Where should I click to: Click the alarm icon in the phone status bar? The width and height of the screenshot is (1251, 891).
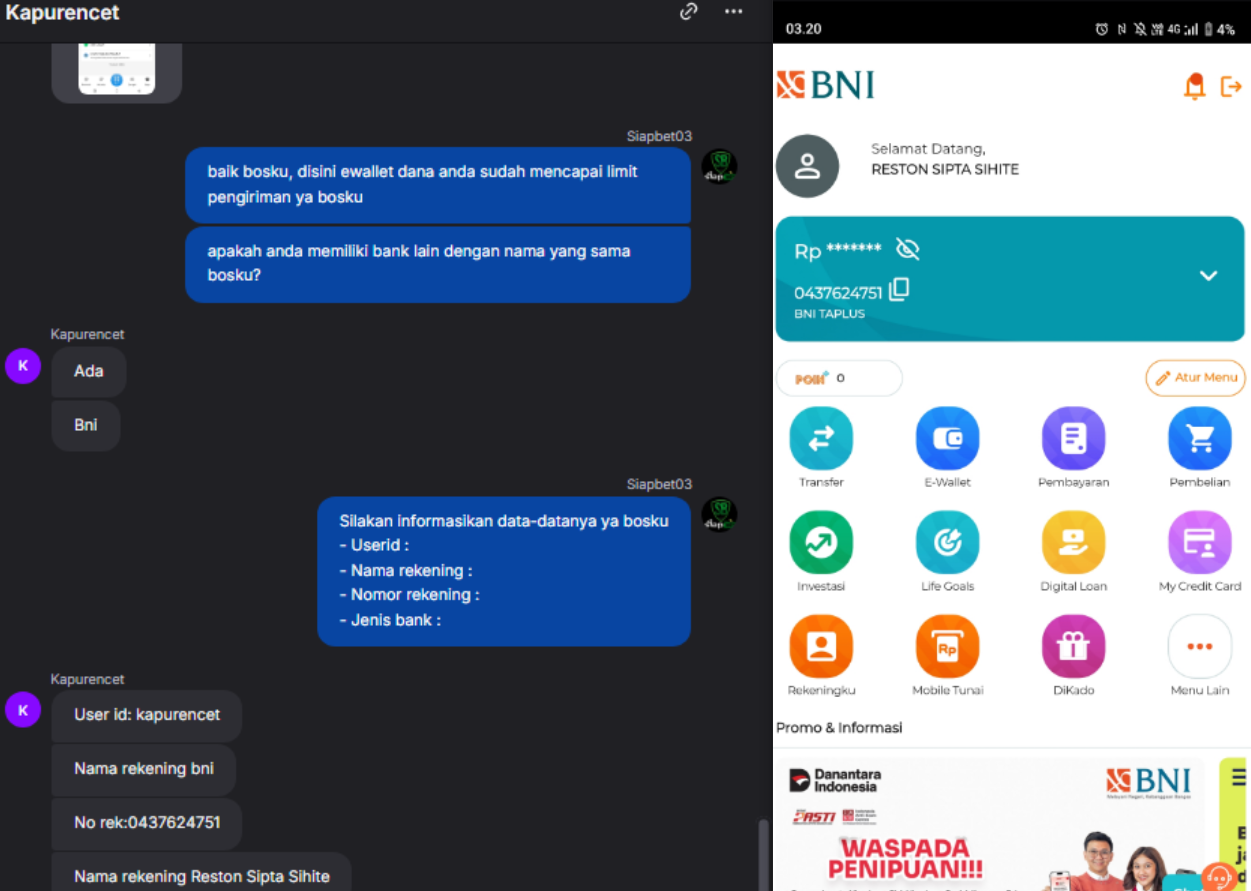click(x=1102, y=29)
